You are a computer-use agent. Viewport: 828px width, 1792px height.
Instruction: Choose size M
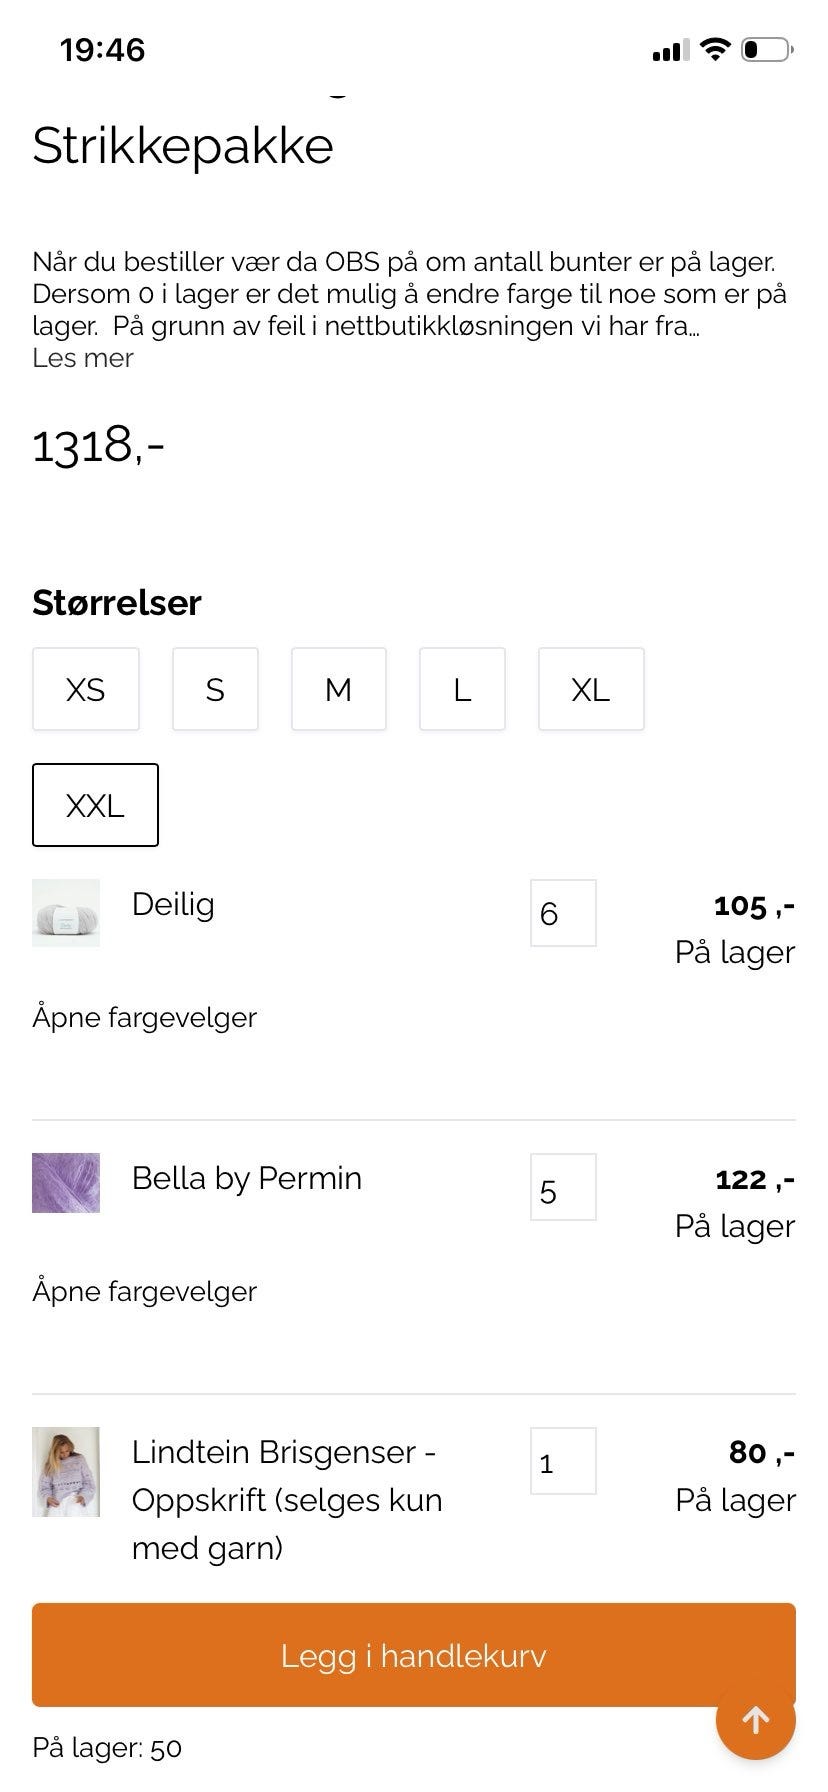coord(338,689)
